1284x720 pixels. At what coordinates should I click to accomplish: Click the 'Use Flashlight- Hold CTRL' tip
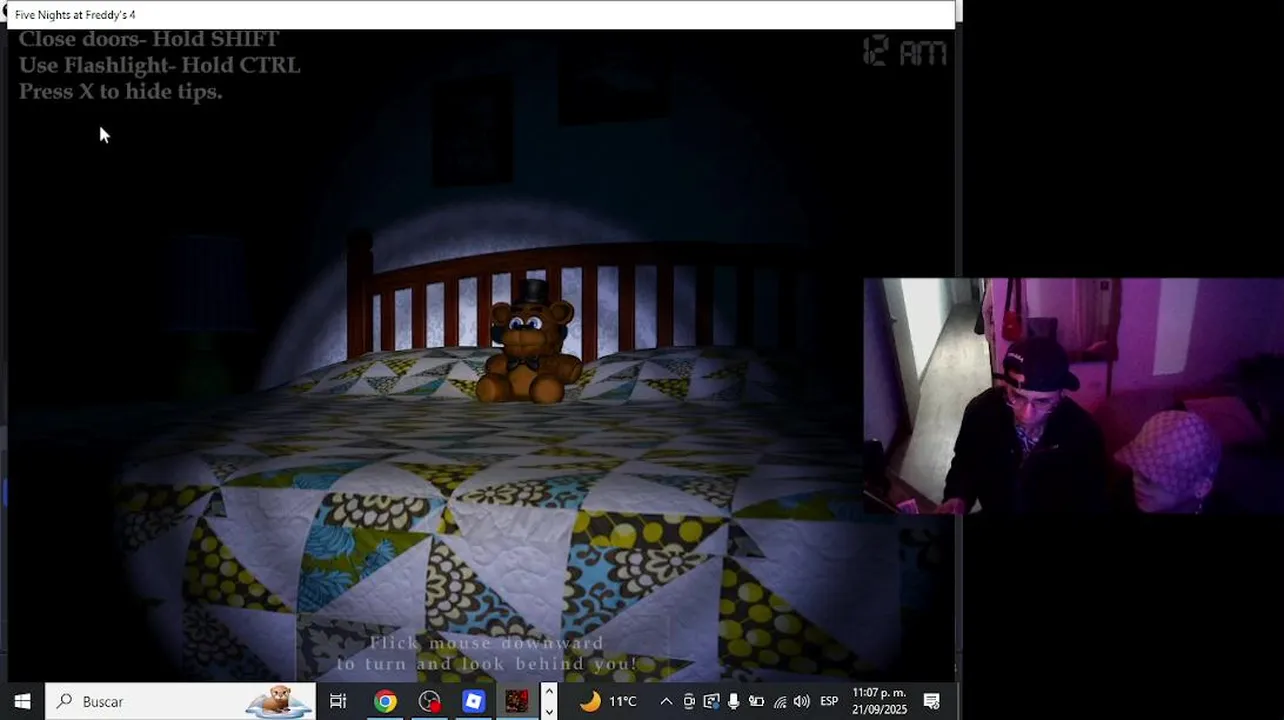click(159, 65)
